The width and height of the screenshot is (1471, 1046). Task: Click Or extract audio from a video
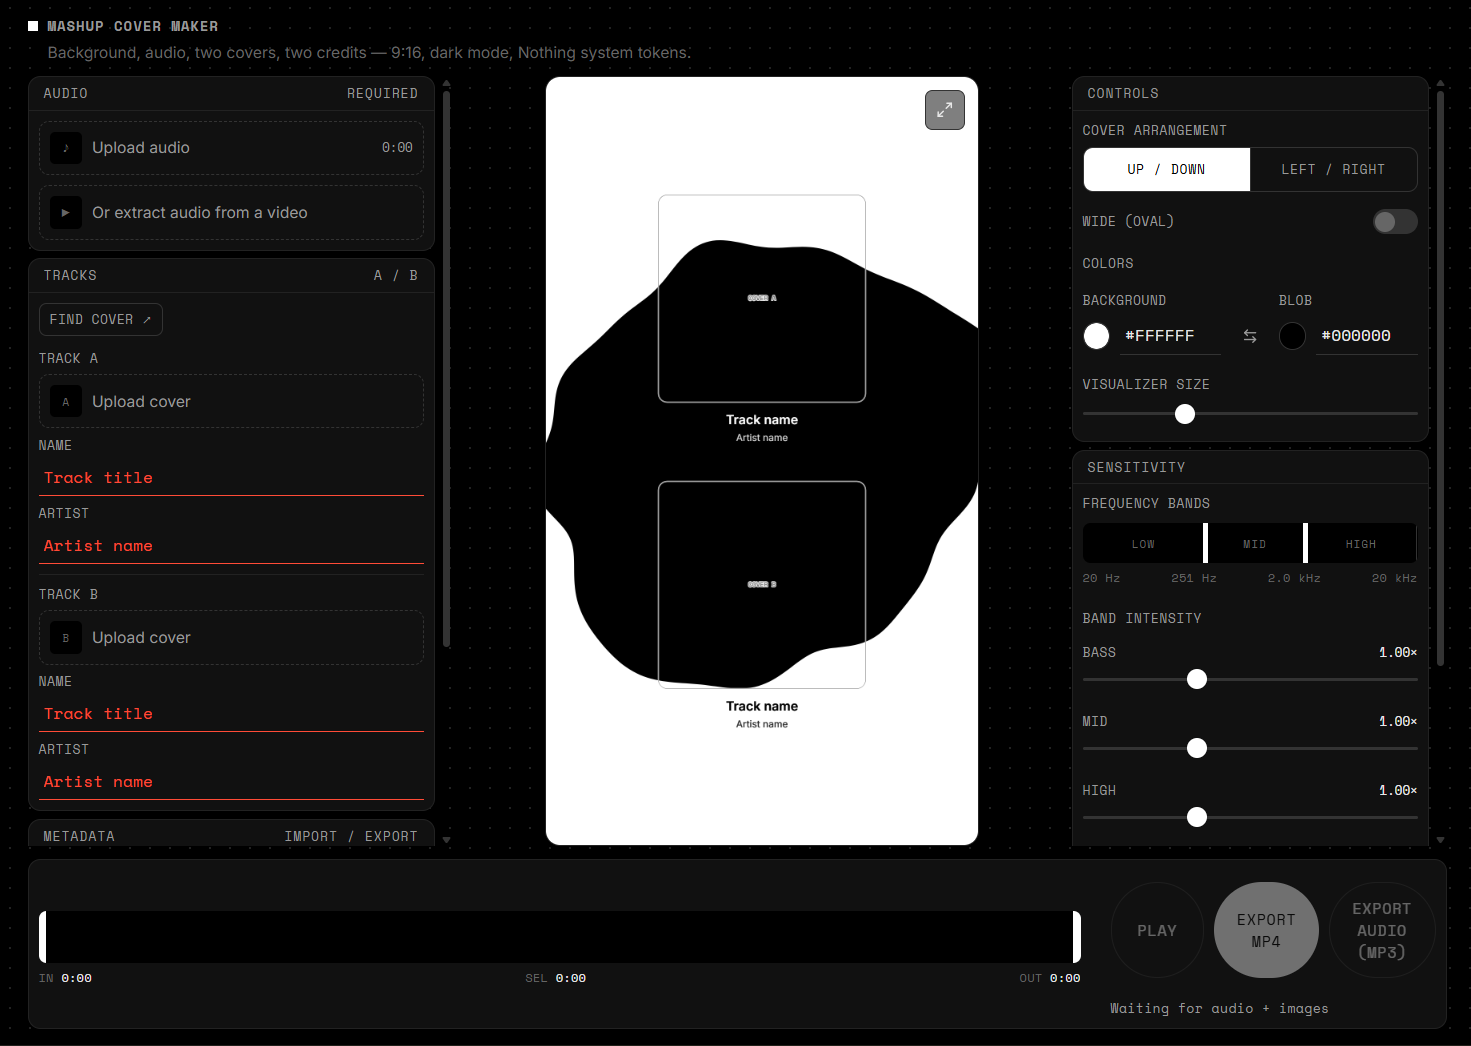click(231, 213)
